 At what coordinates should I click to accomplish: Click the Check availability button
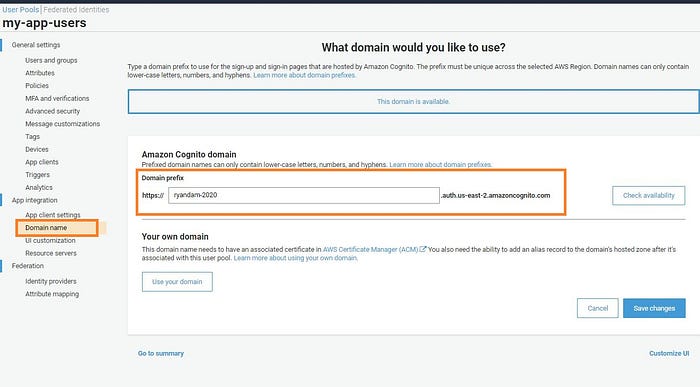[648, 196]
